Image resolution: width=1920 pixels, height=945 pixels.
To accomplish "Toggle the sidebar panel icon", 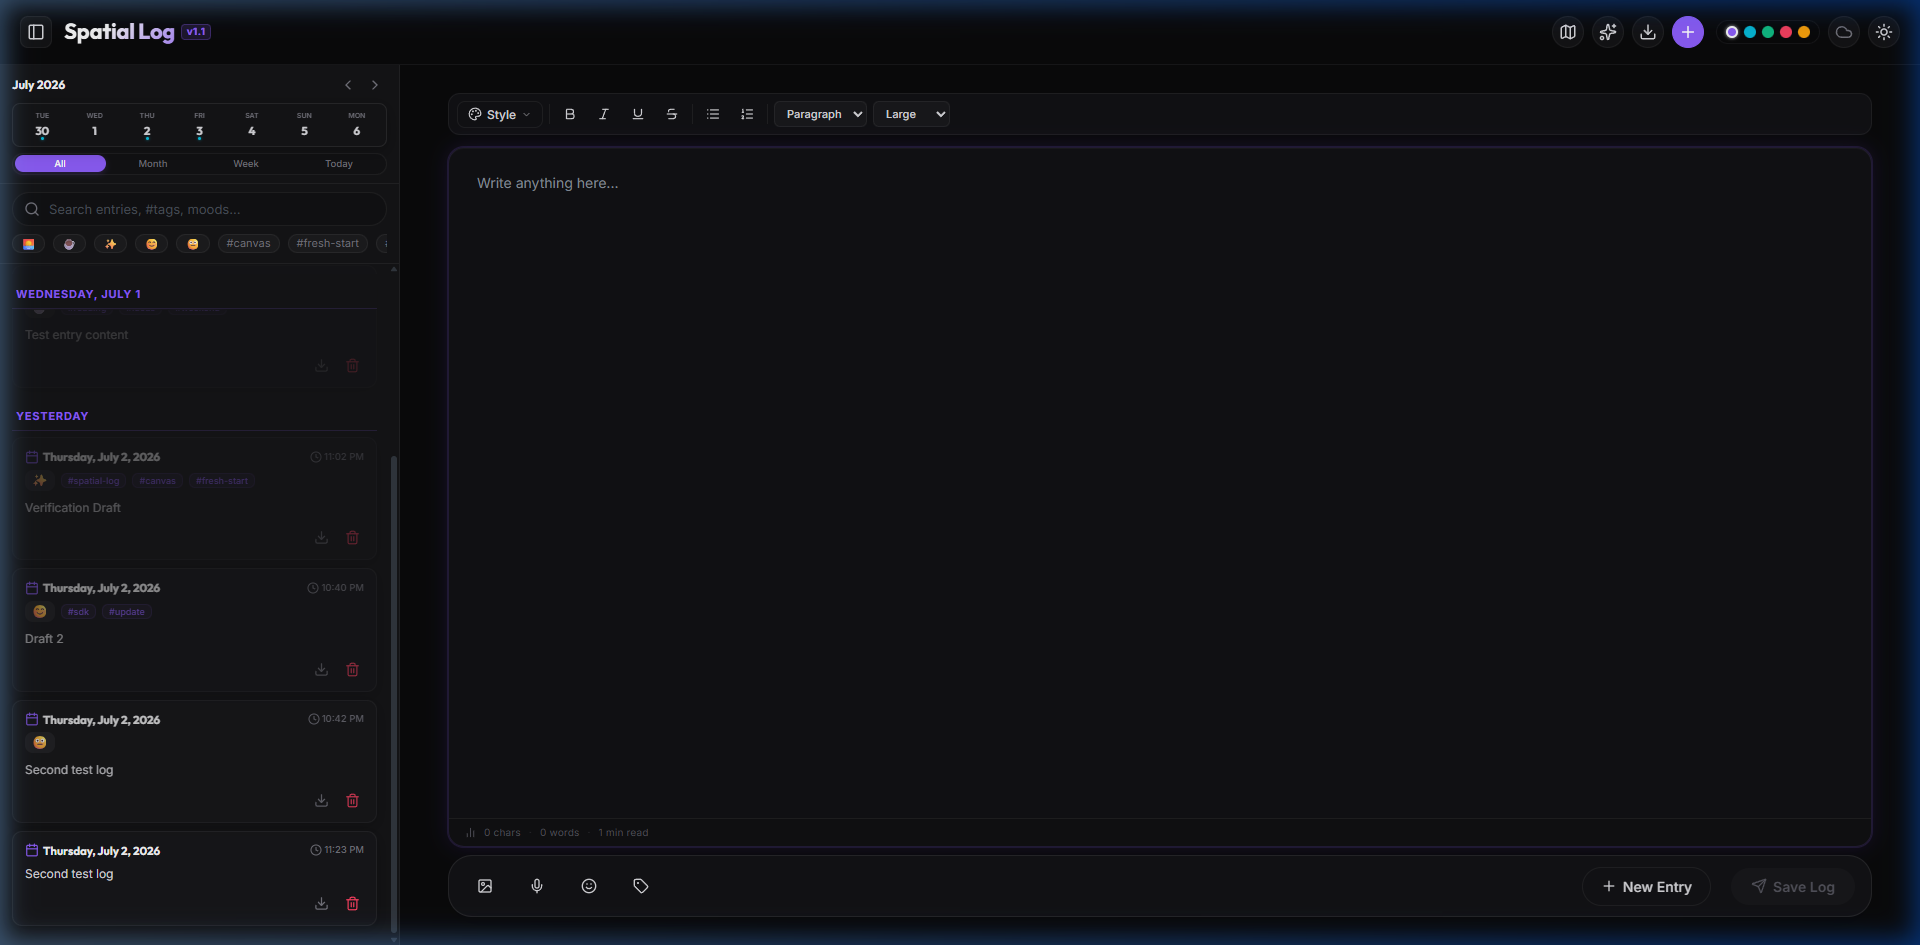I will (x=36, y=32).
